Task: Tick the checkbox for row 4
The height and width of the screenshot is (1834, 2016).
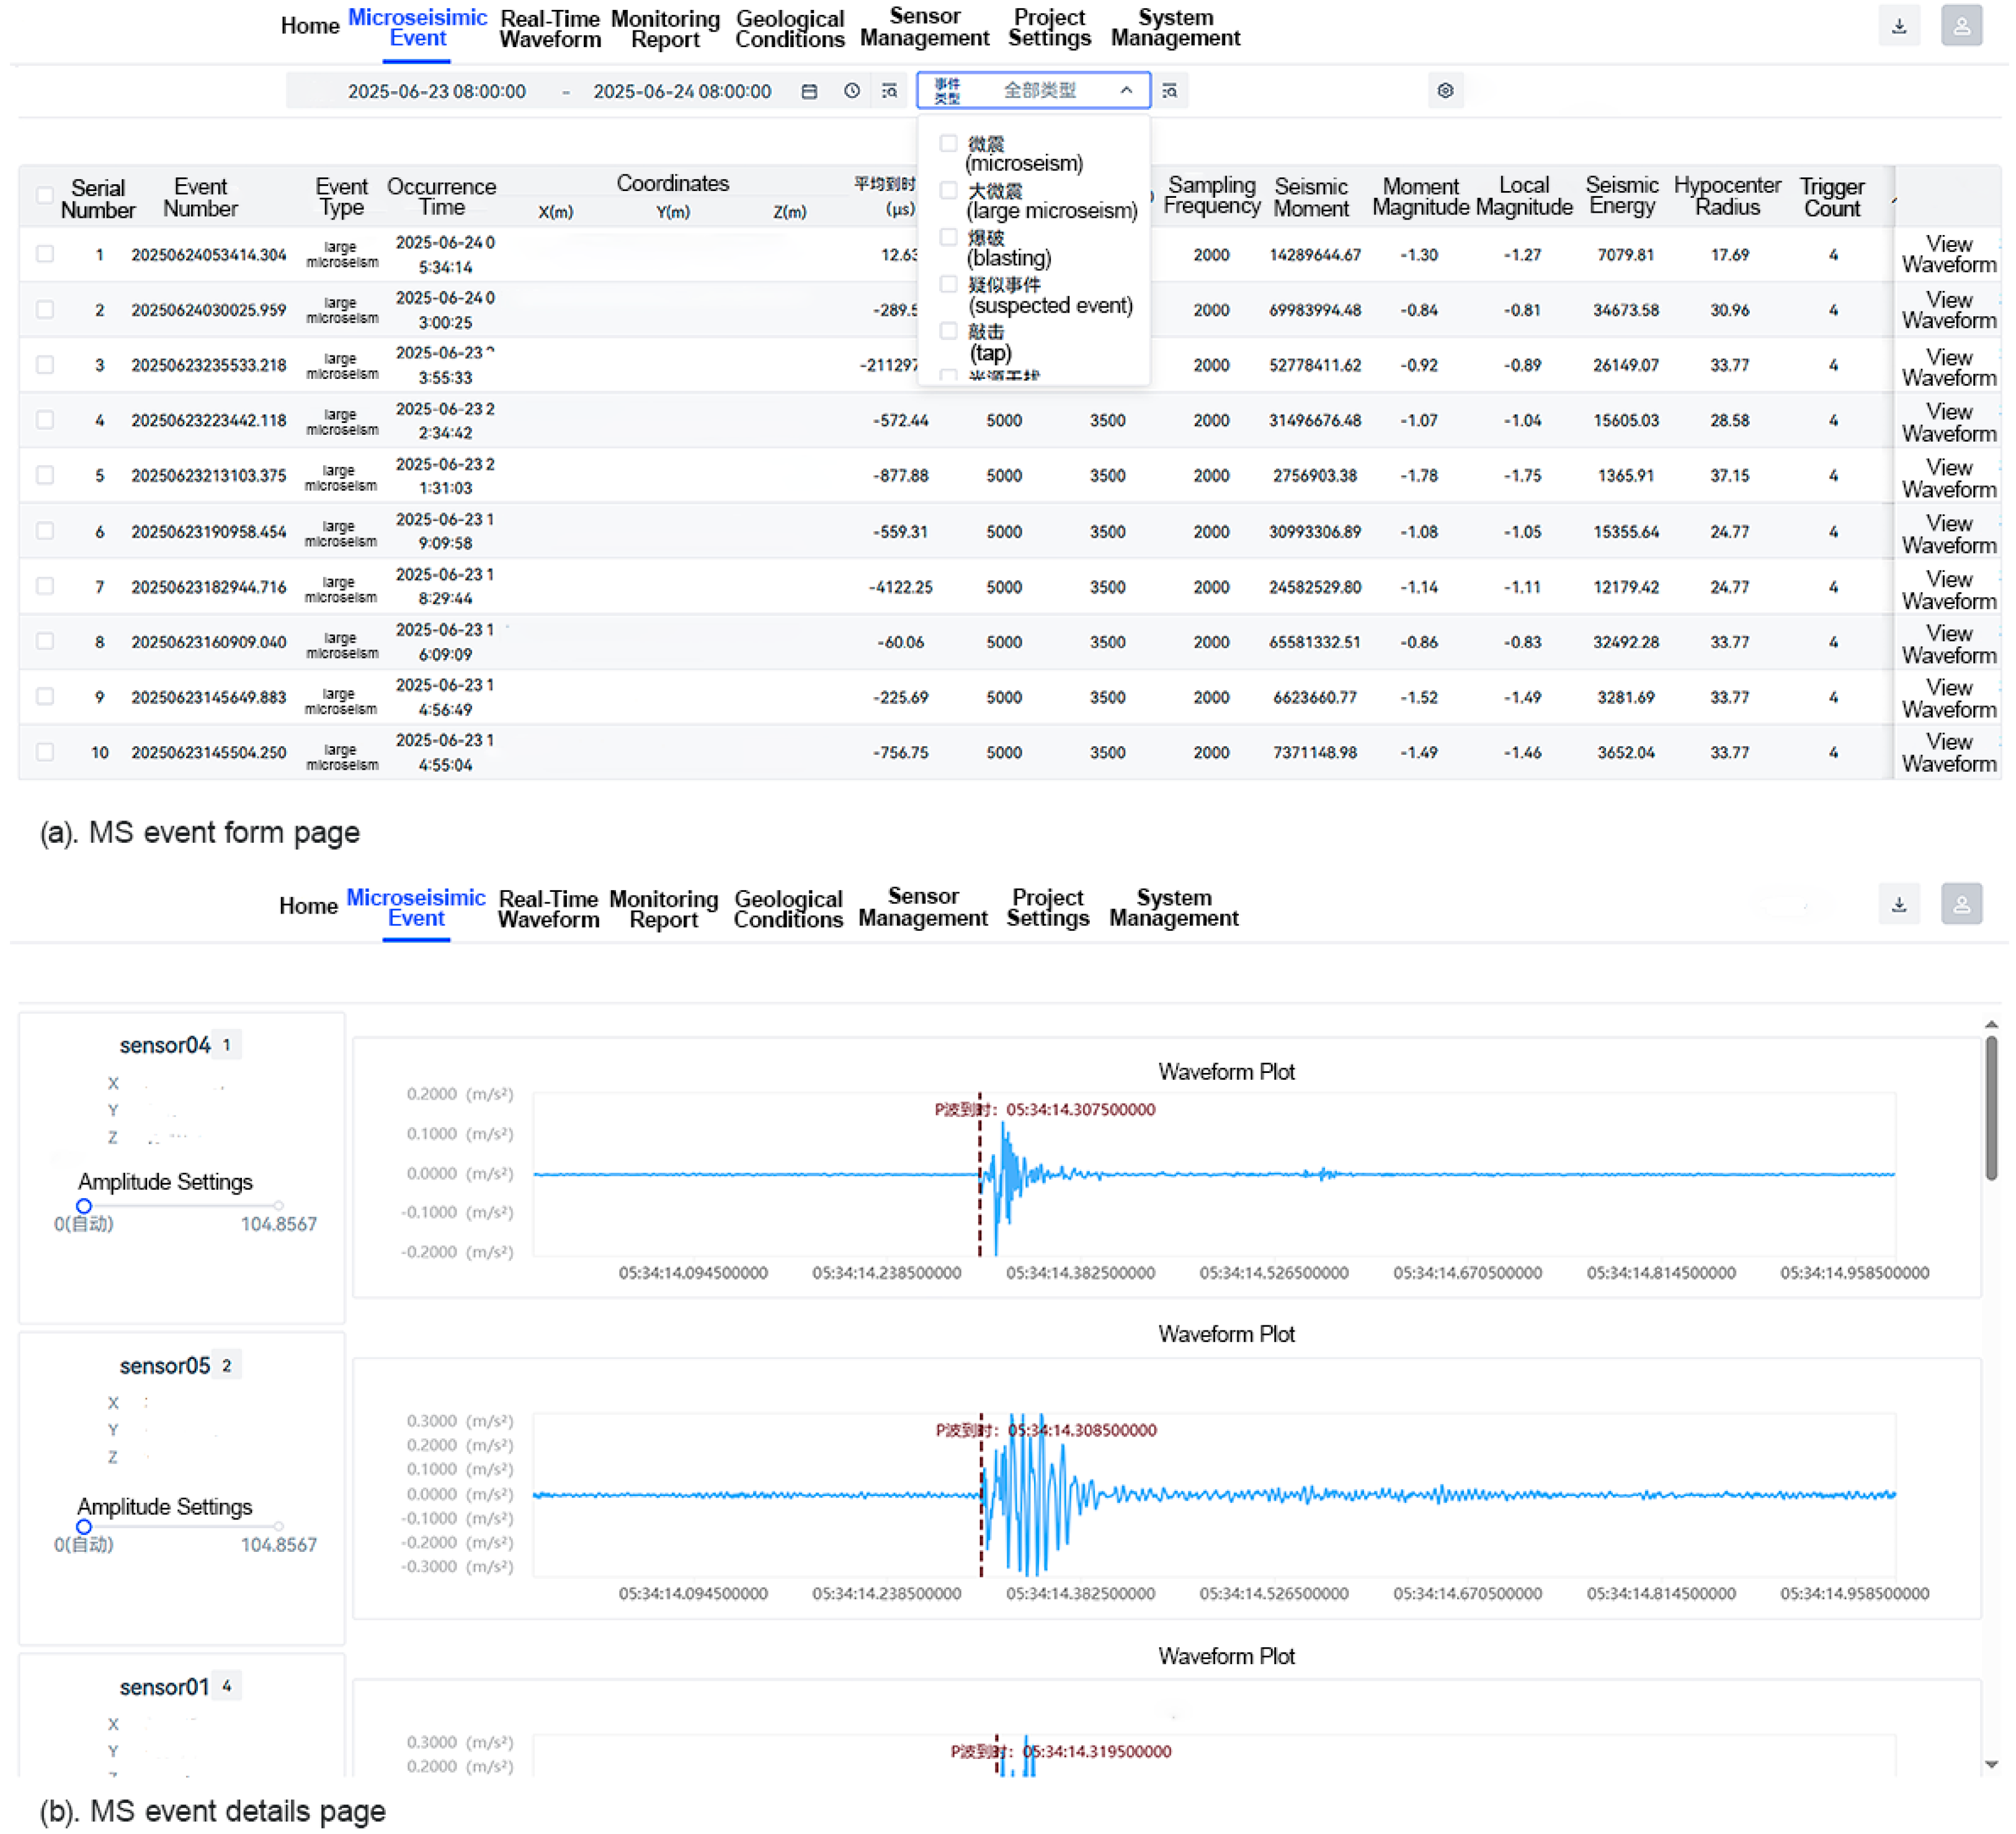Action: 45,420
